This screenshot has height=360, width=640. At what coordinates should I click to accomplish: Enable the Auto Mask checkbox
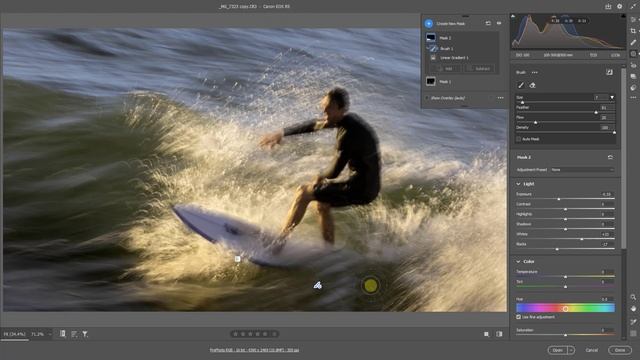click(x=519, y=139)
